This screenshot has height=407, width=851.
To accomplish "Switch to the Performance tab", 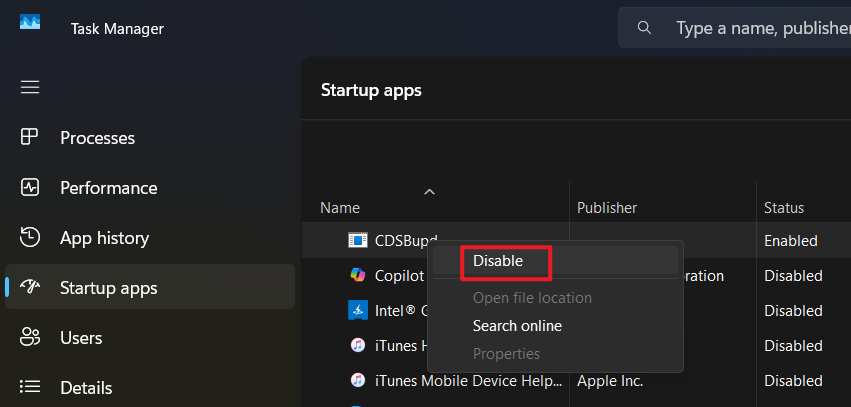I will pos(150,188).
